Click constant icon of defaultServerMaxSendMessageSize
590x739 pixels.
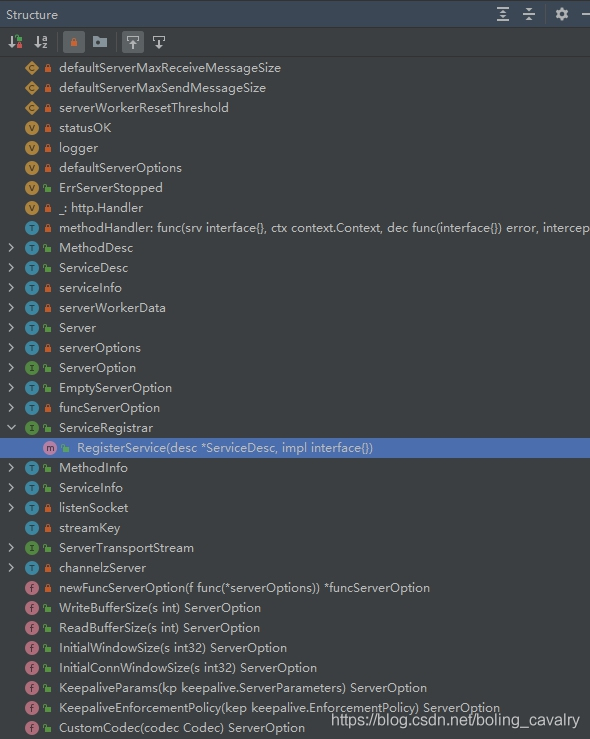[32, 88]
